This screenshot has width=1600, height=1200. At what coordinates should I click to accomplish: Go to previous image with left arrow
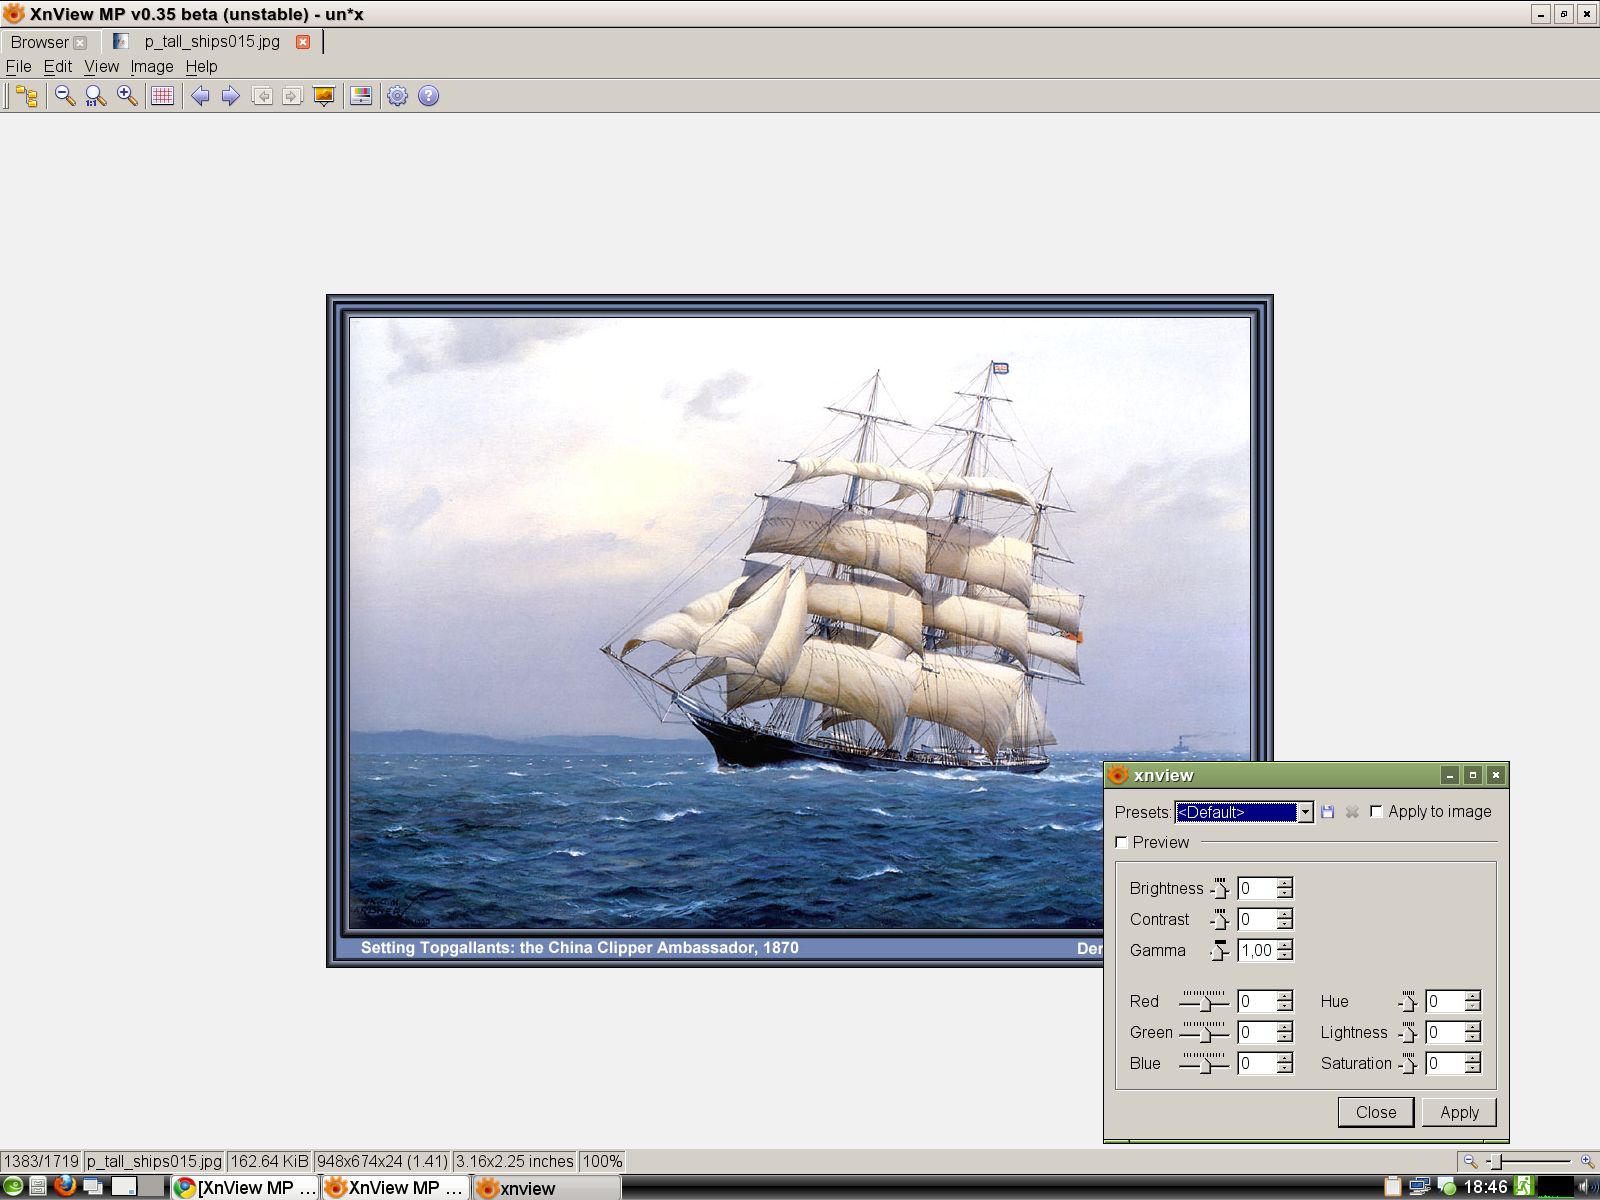[200, 96]
